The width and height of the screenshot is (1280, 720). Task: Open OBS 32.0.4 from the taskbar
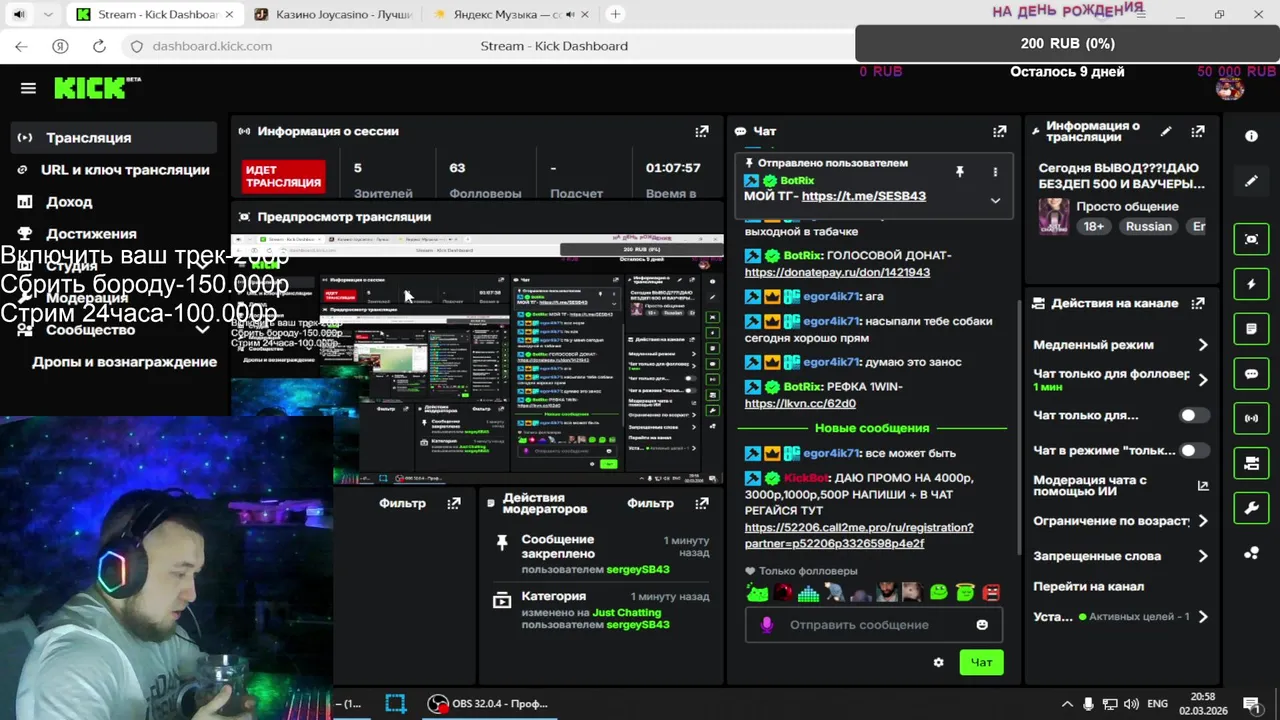pyautogui.click(x=488, y=704)
